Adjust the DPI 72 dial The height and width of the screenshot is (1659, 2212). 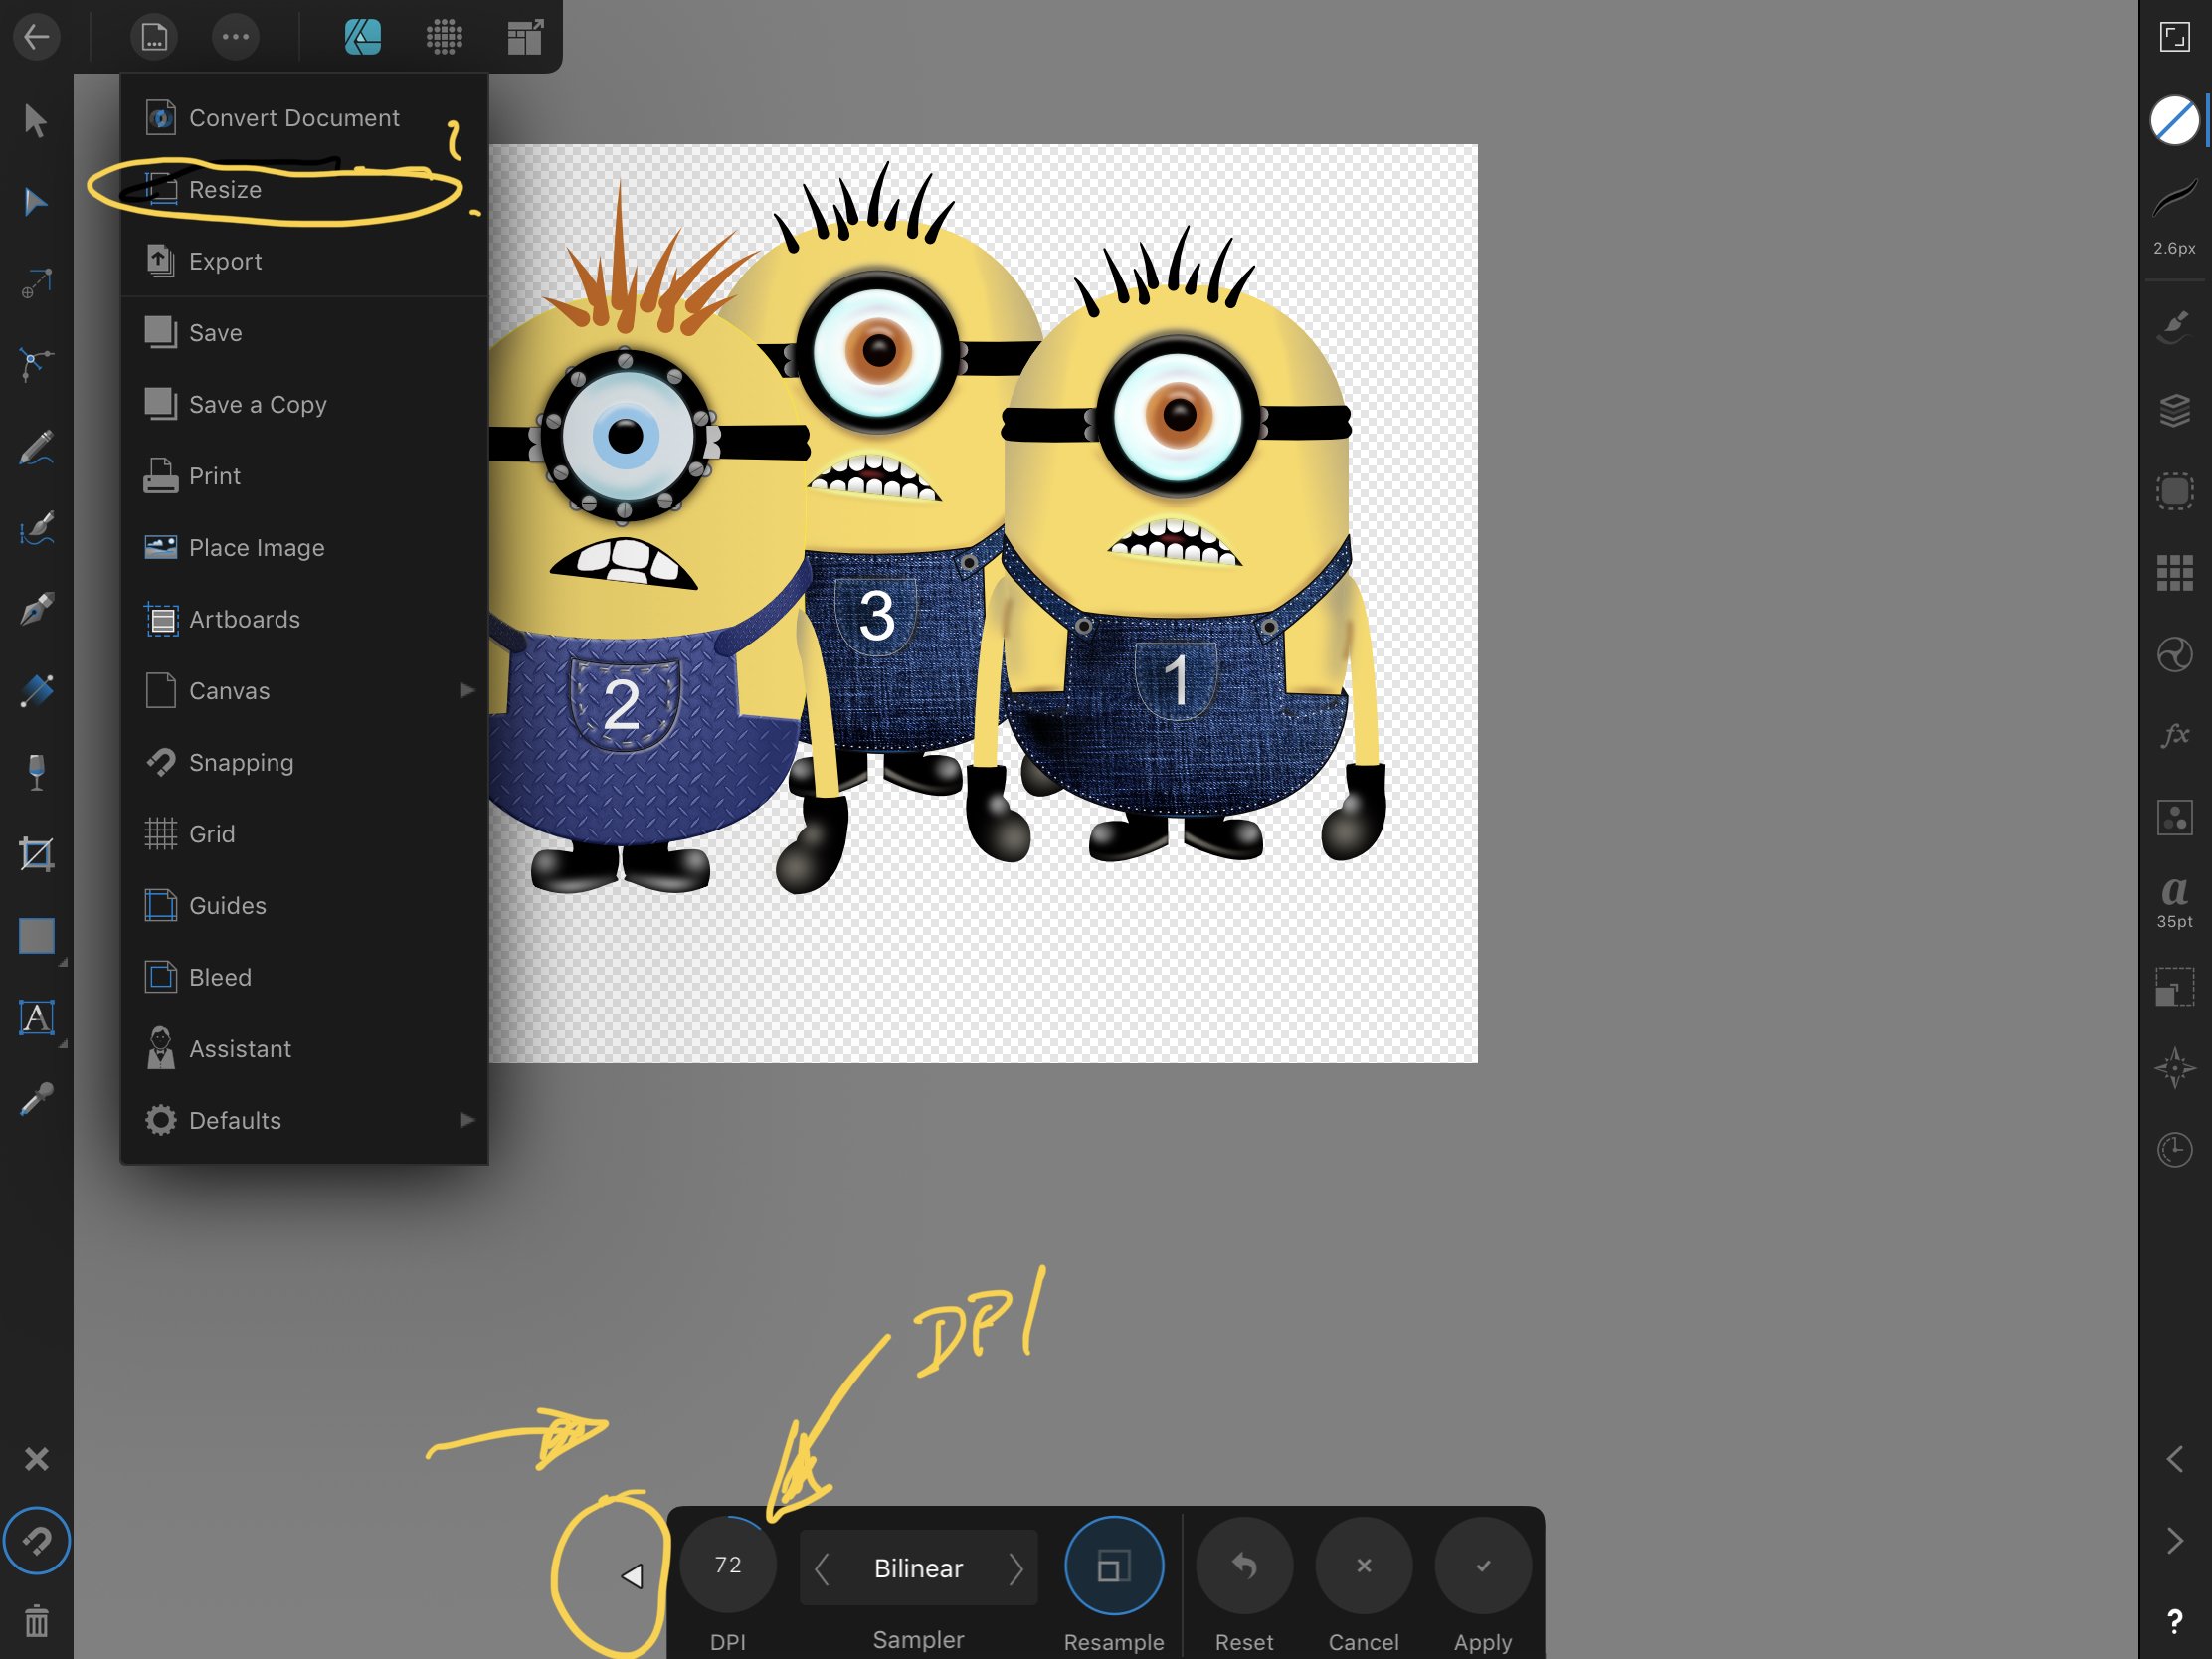(x=728, y=1565)
